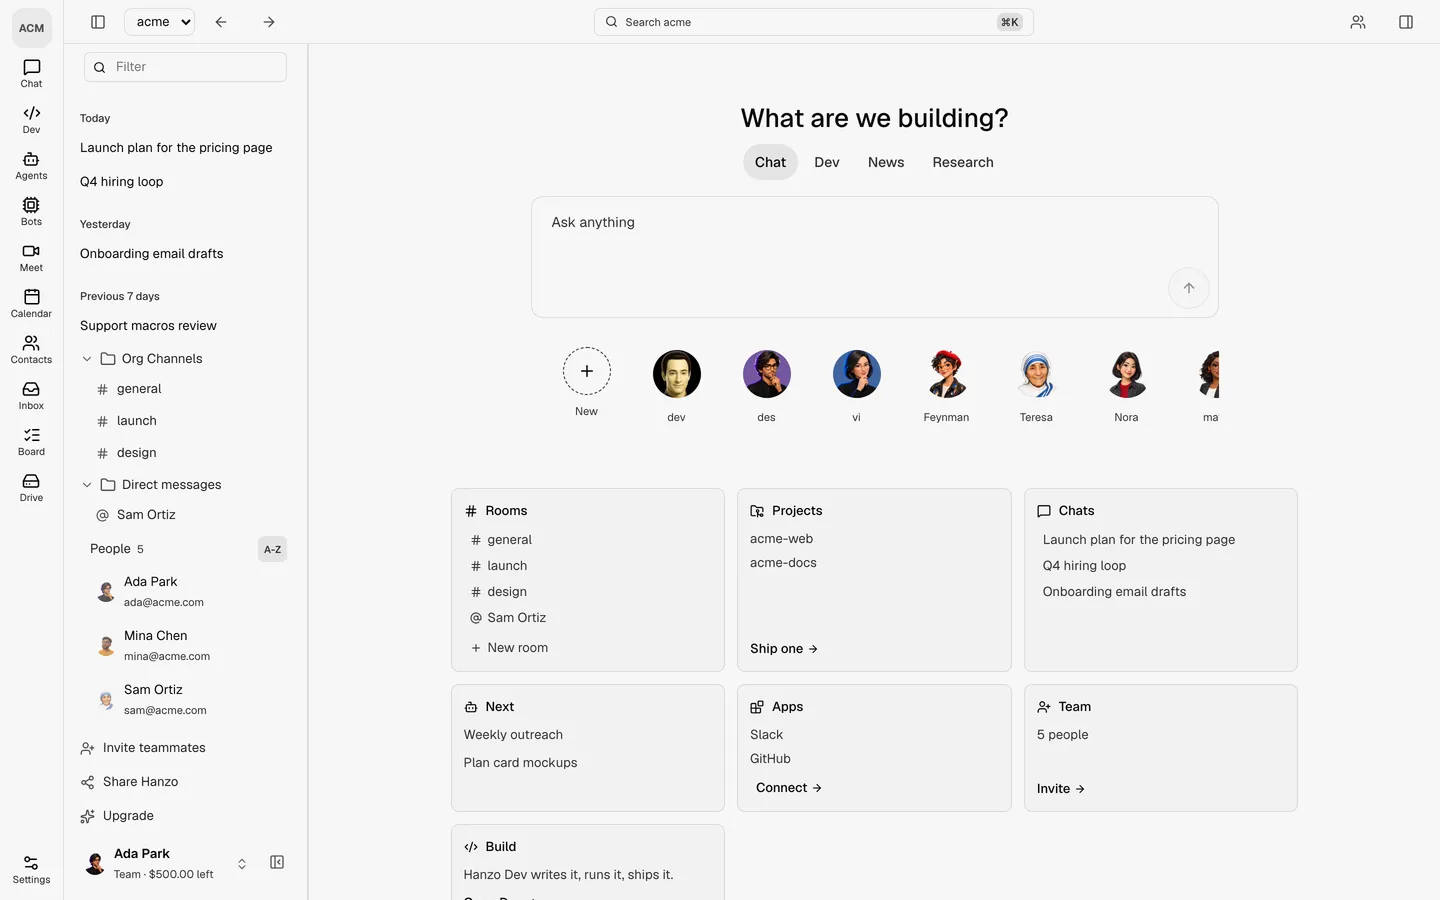
Task: Send message with the up-arrow button
Action: 1189,288
